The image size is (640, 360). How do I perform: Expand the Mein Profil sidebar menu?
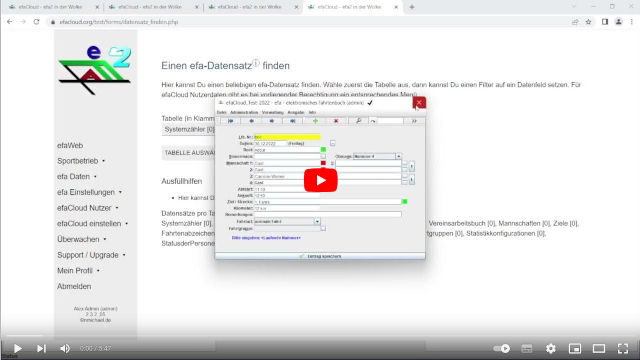coord(78,271)
